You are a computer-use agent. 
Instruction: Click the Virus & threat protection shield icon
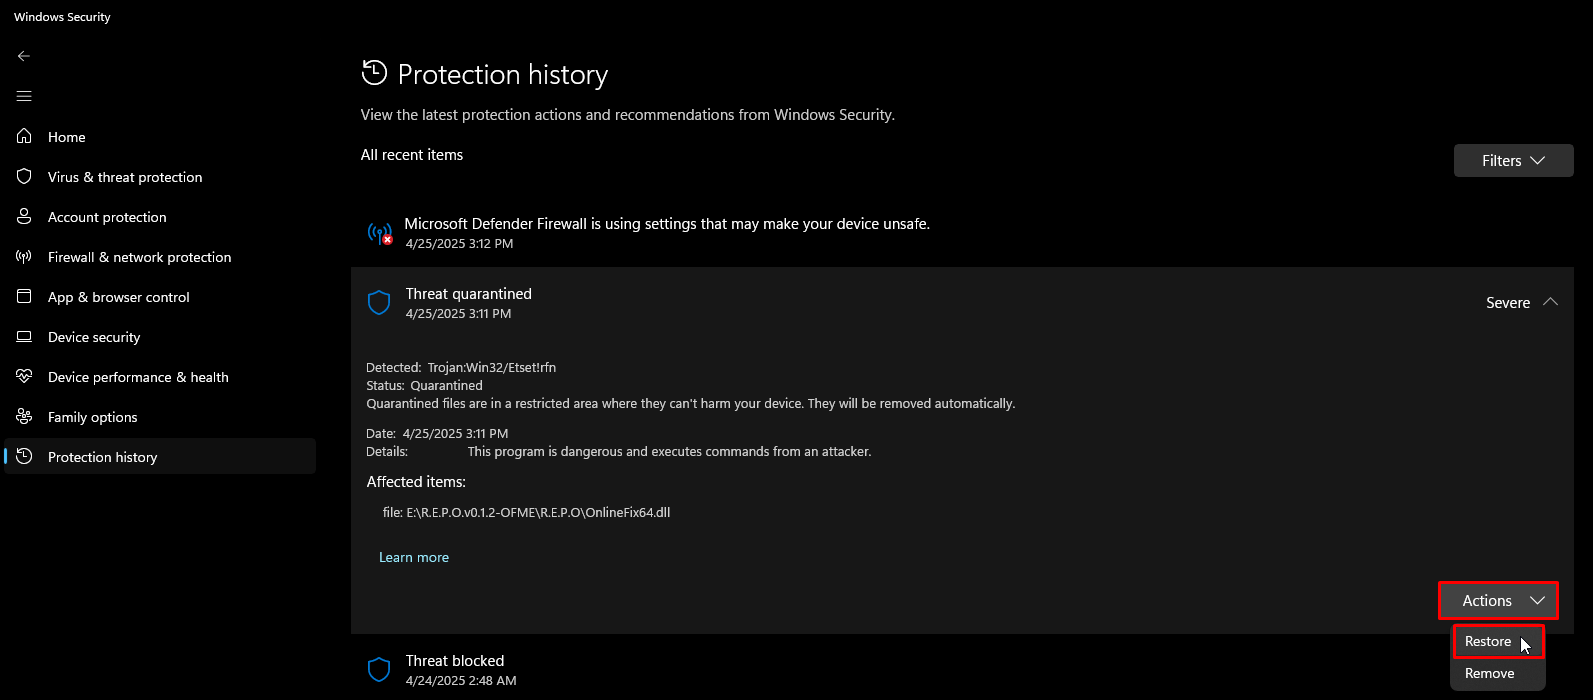click(x=25, y=176)
